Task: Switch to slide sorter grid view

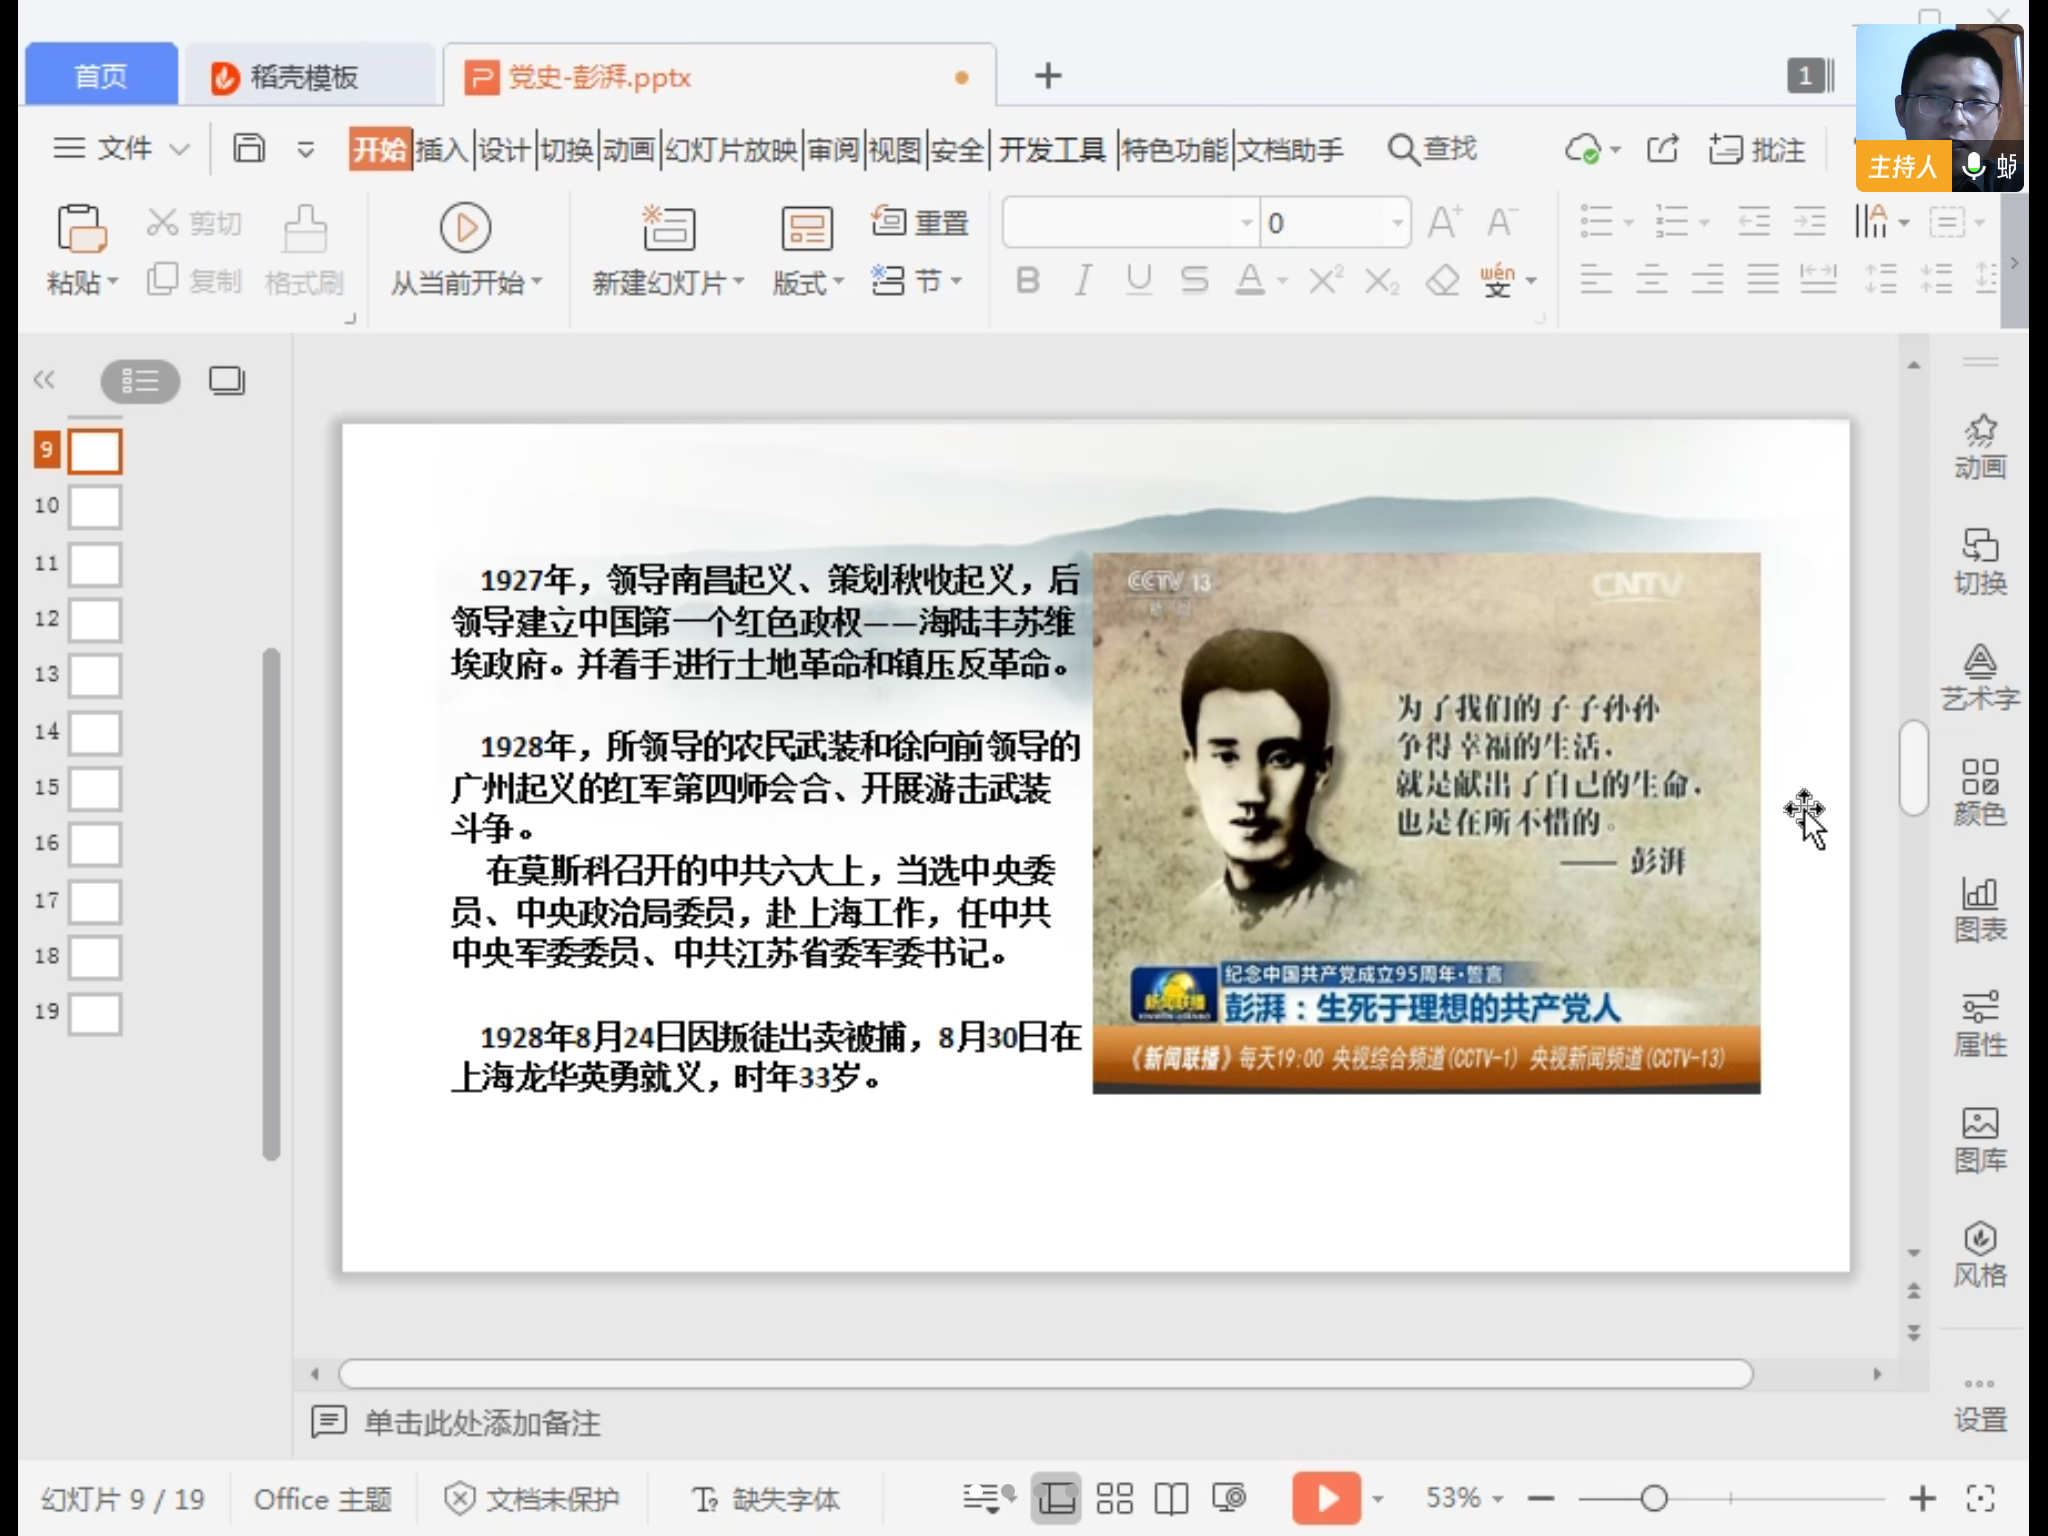Action: tap(1114, 1498)
